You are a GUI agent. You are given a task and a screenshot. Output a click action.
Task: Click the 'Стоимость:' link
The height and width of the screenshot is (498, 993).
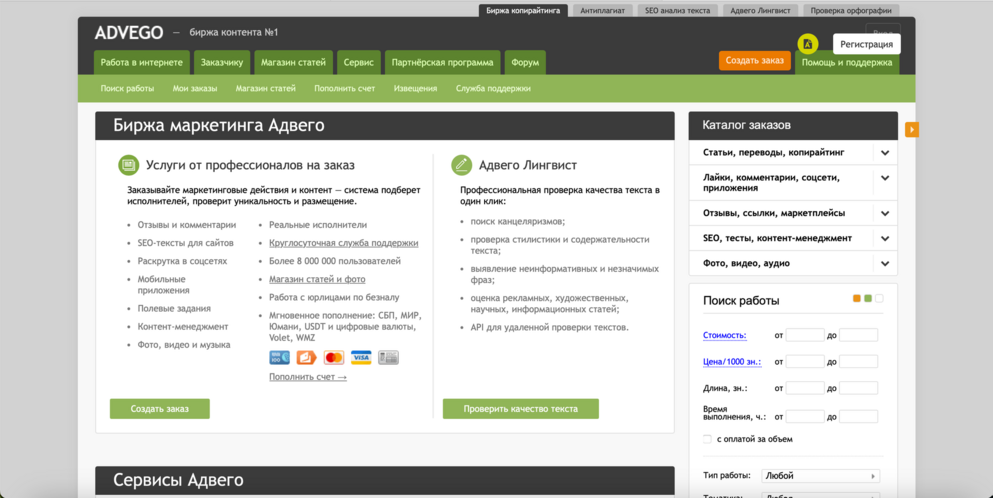click(x=724, y=335)
